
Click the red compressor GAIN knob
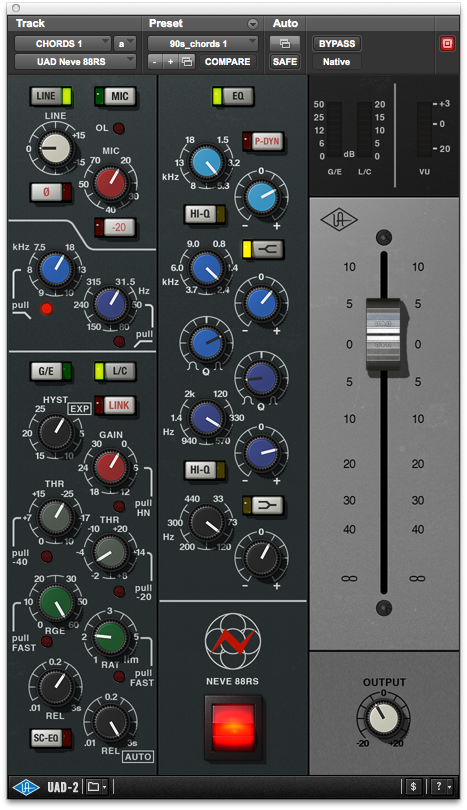[x=111, y=466]
